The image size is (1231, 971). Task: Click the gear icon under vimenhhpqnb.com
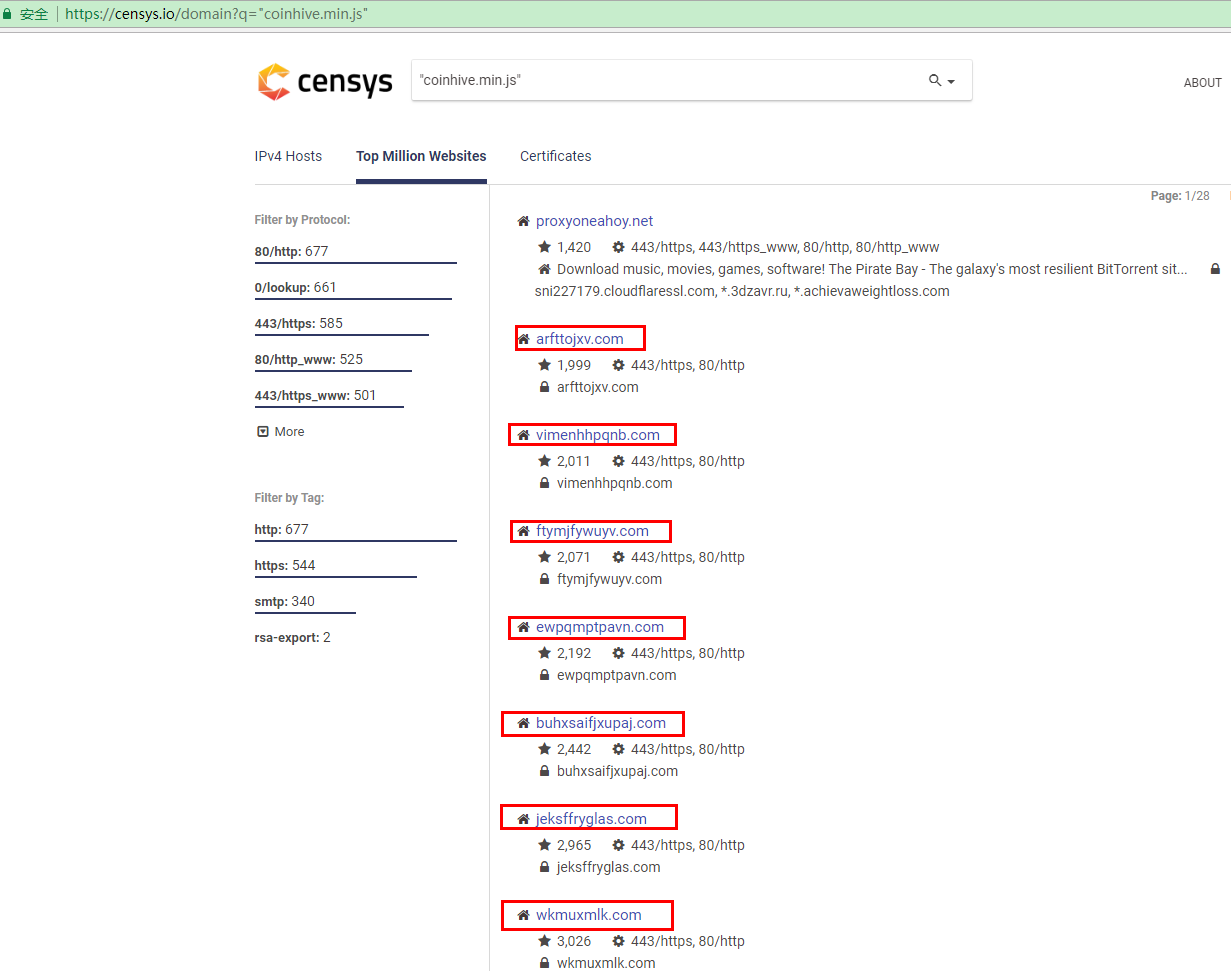[619, 461]
